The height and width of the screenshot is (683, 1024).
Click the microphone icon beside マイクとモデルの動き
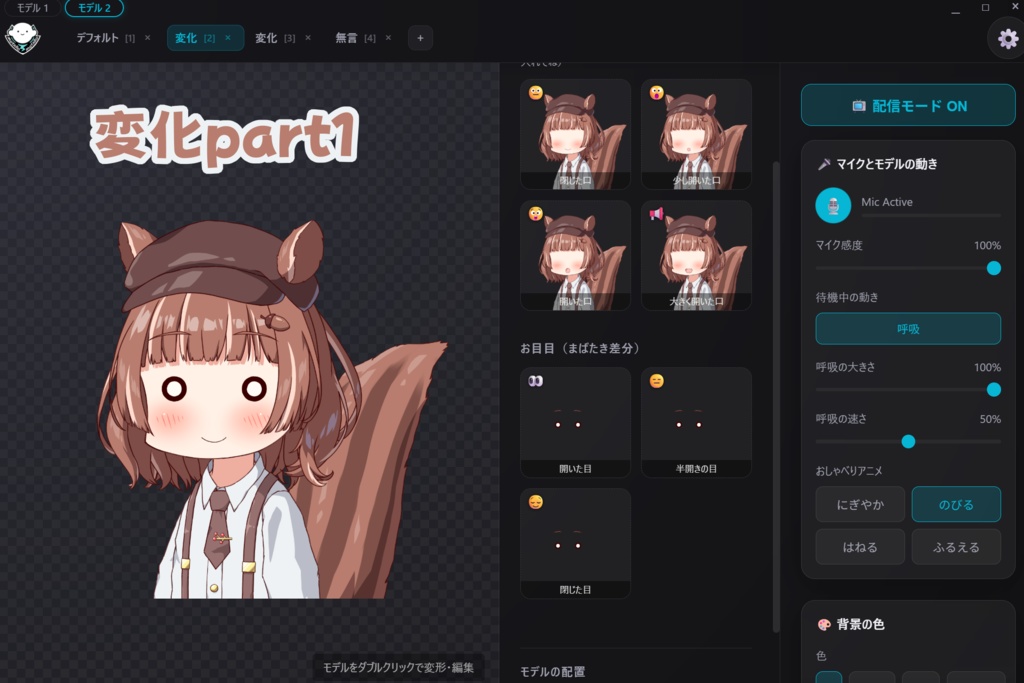pyautogui.click(x=824, y=164)
